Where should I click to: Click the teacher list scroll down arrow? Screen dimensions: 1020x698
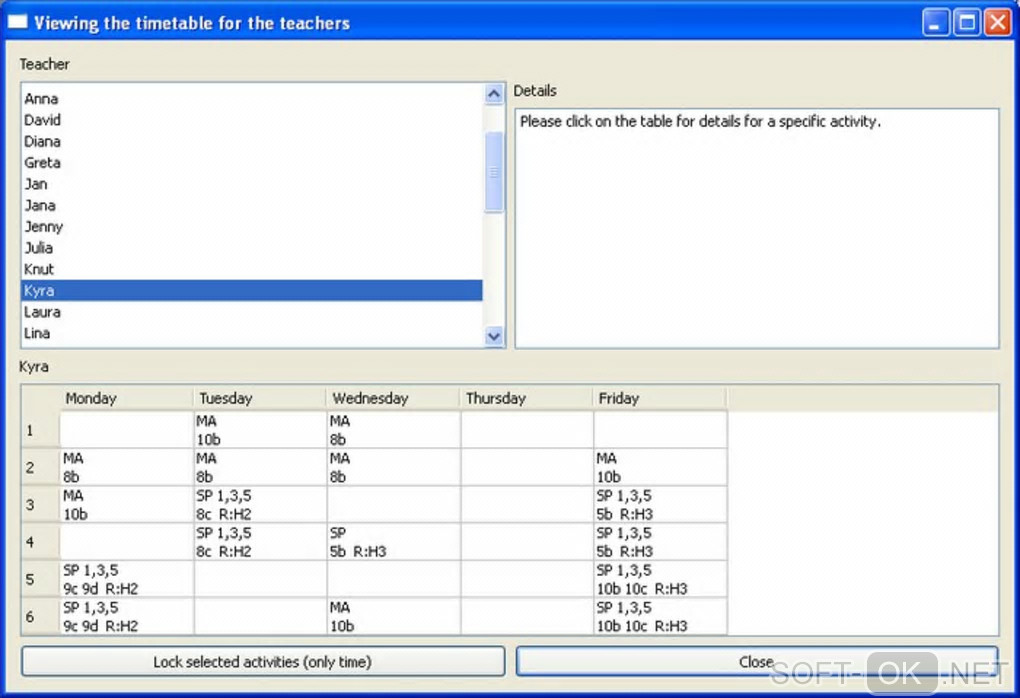[x=494, y=336]
